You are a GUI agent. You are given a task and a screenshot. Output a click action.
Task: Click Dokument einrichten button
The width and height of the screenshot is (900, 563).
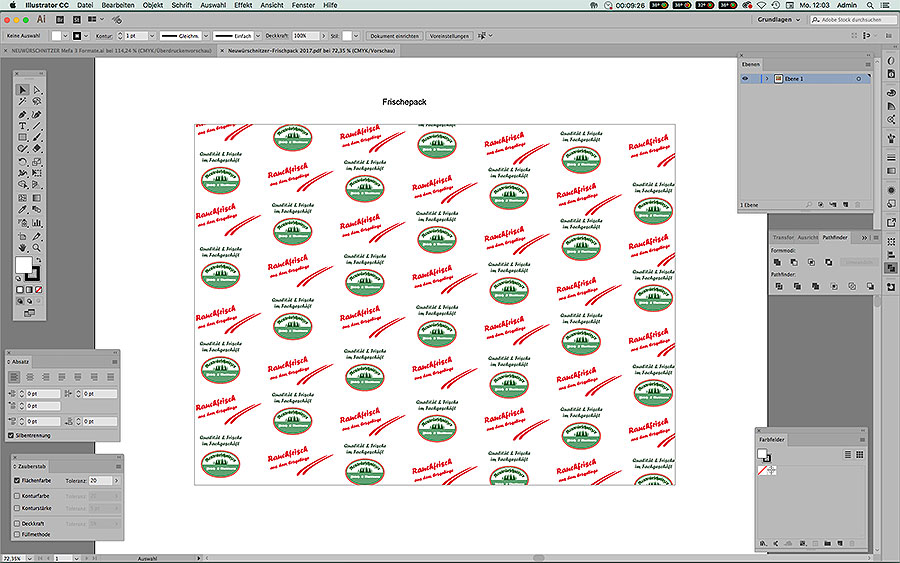pos(394,36)
